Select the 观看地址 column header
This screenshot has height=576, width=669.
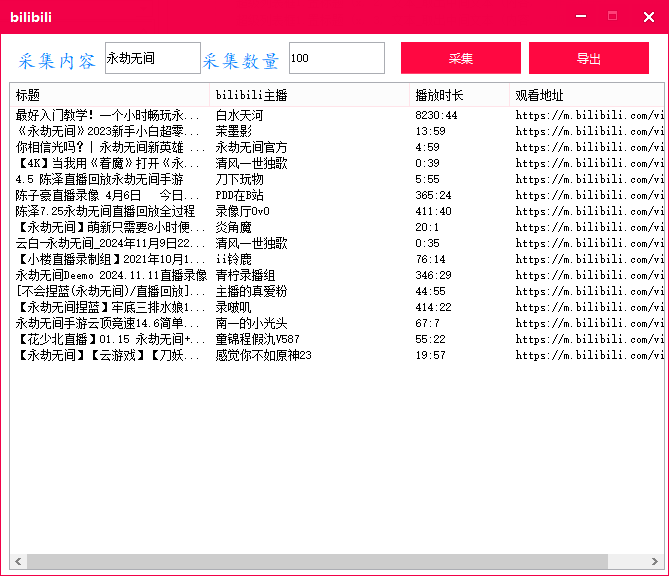(x=585, y=96)
